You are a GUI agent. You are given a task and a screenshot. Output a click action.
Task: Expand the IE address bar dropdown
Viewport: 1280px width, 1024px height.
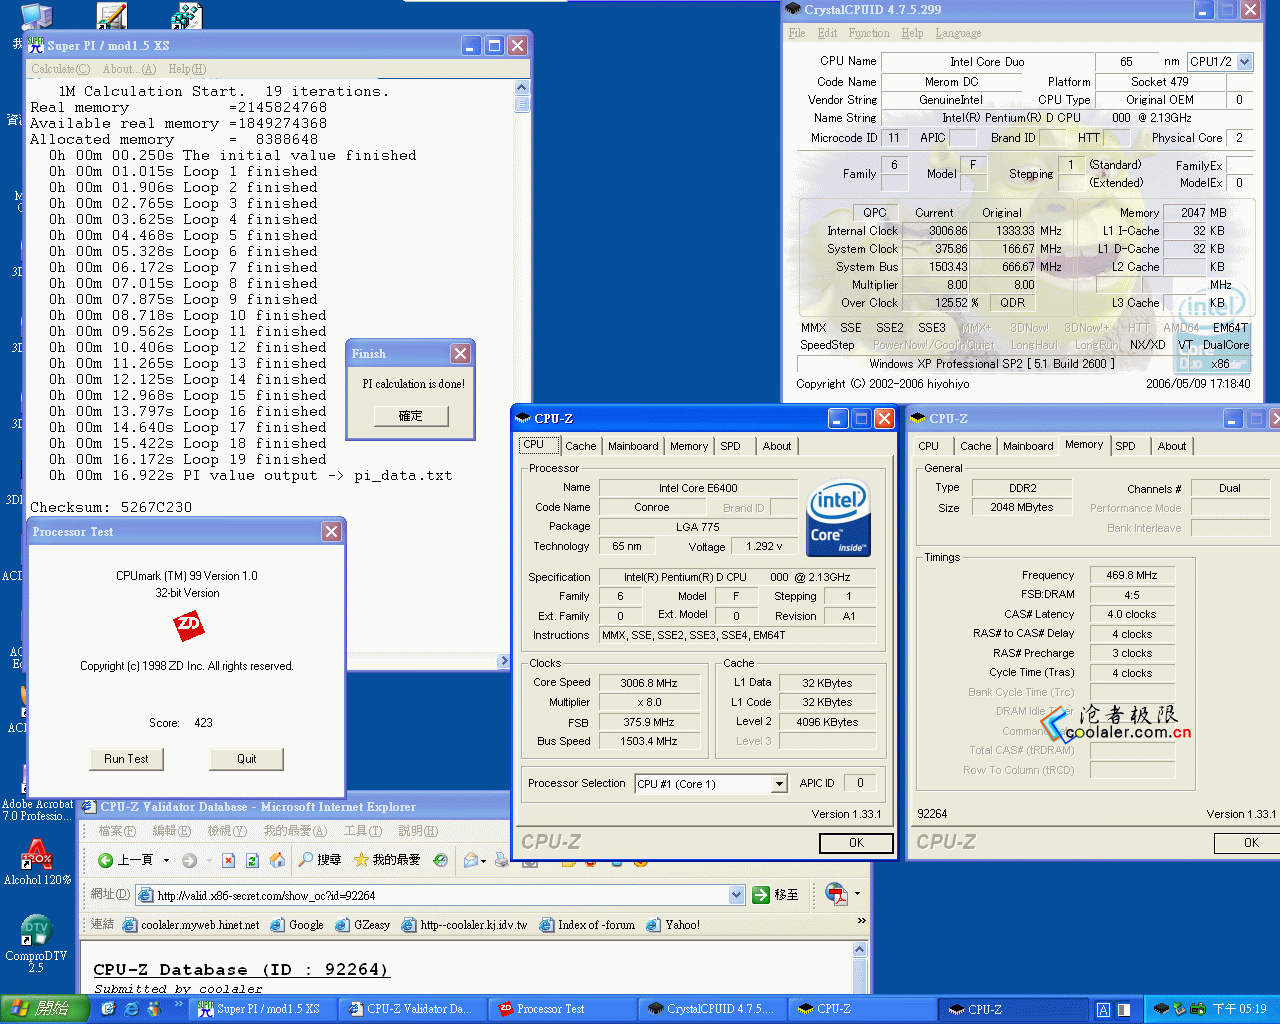click(737, 895)
